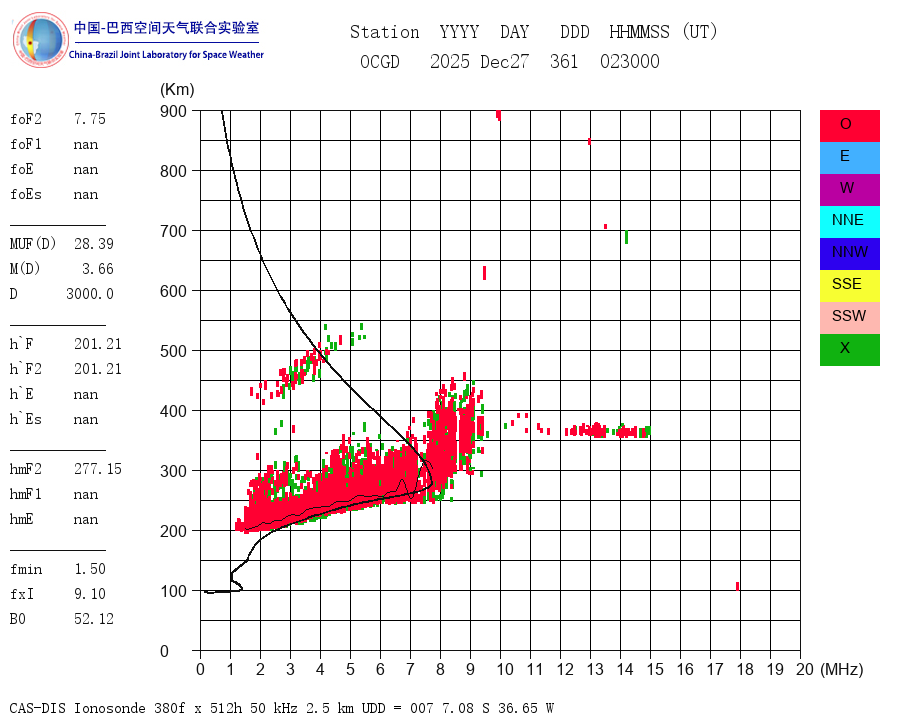Click the foEs parameter label

(26, 194)
